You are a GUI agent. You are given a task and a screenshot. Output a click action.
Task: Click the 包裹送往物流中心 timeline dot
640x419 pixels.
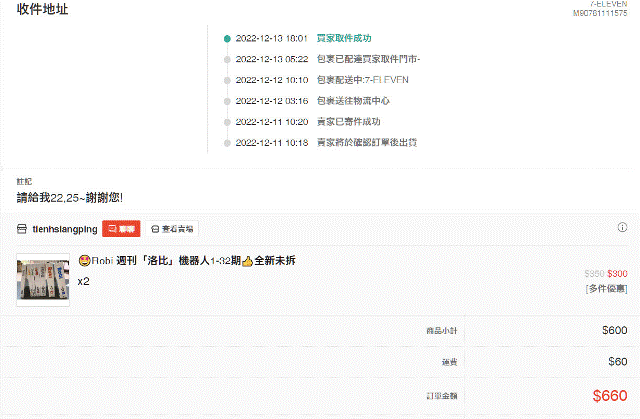(x=227, y=101)
